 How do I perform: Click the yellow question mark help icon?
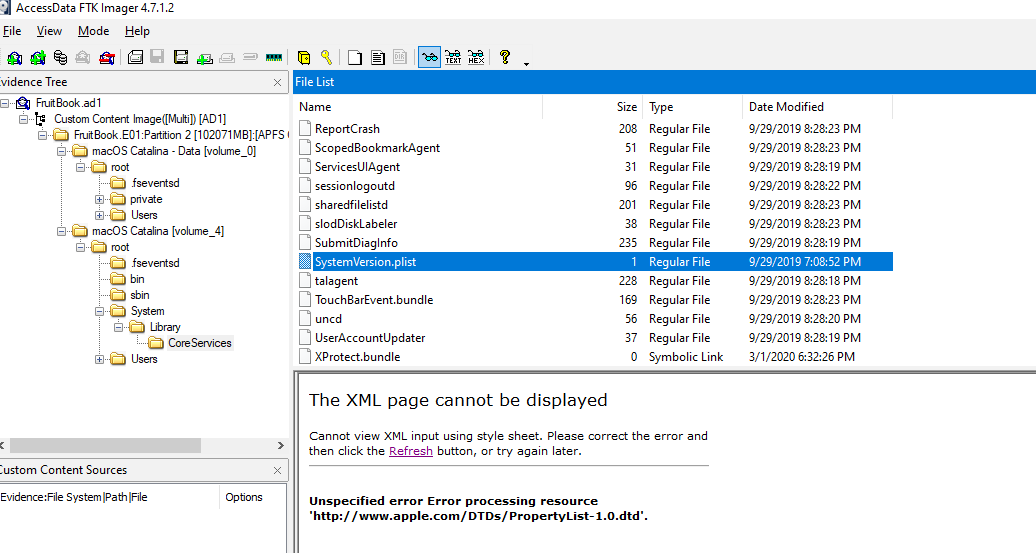pyautogui.click(x=505, y=58)
